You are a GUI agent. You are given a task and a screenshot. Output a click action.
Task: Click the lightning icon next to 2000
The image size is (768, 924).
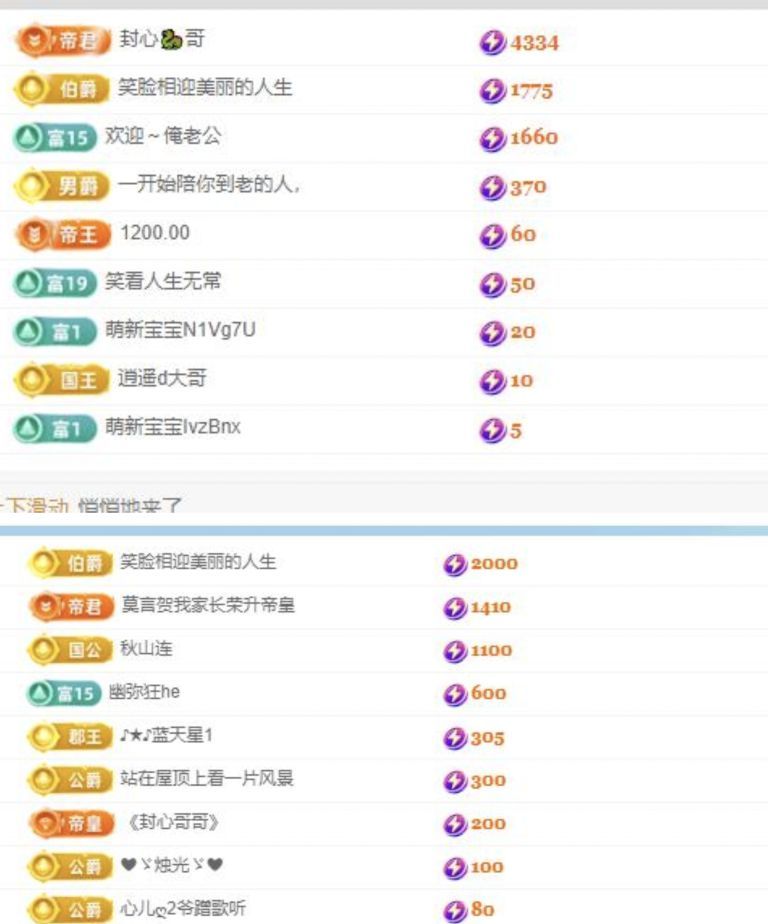(x=455, y=564)
